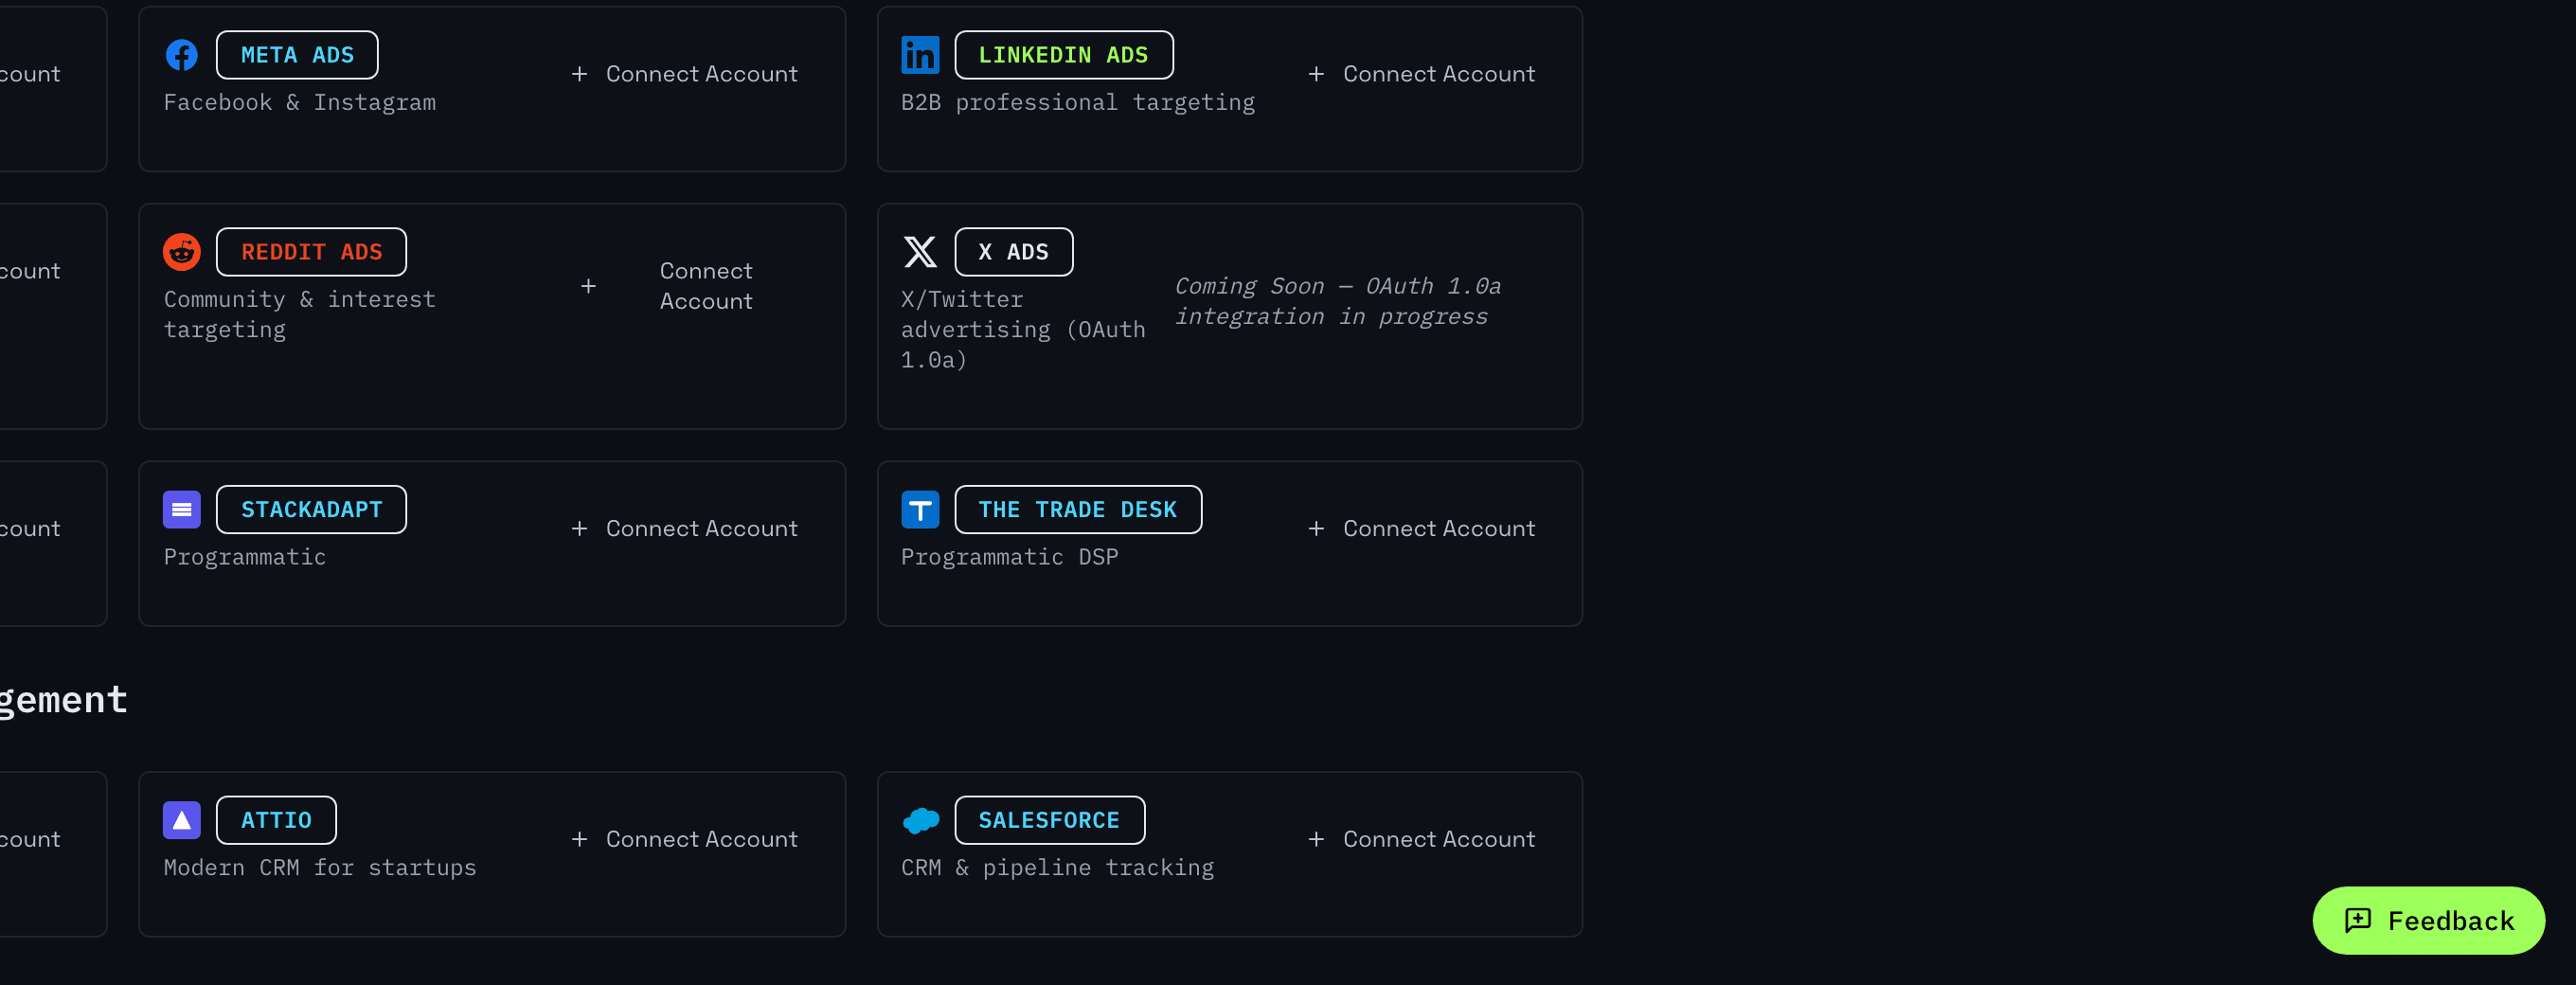Click the Attio triangle icon
Screen dimensions: 2576x985
pos(181,820)
